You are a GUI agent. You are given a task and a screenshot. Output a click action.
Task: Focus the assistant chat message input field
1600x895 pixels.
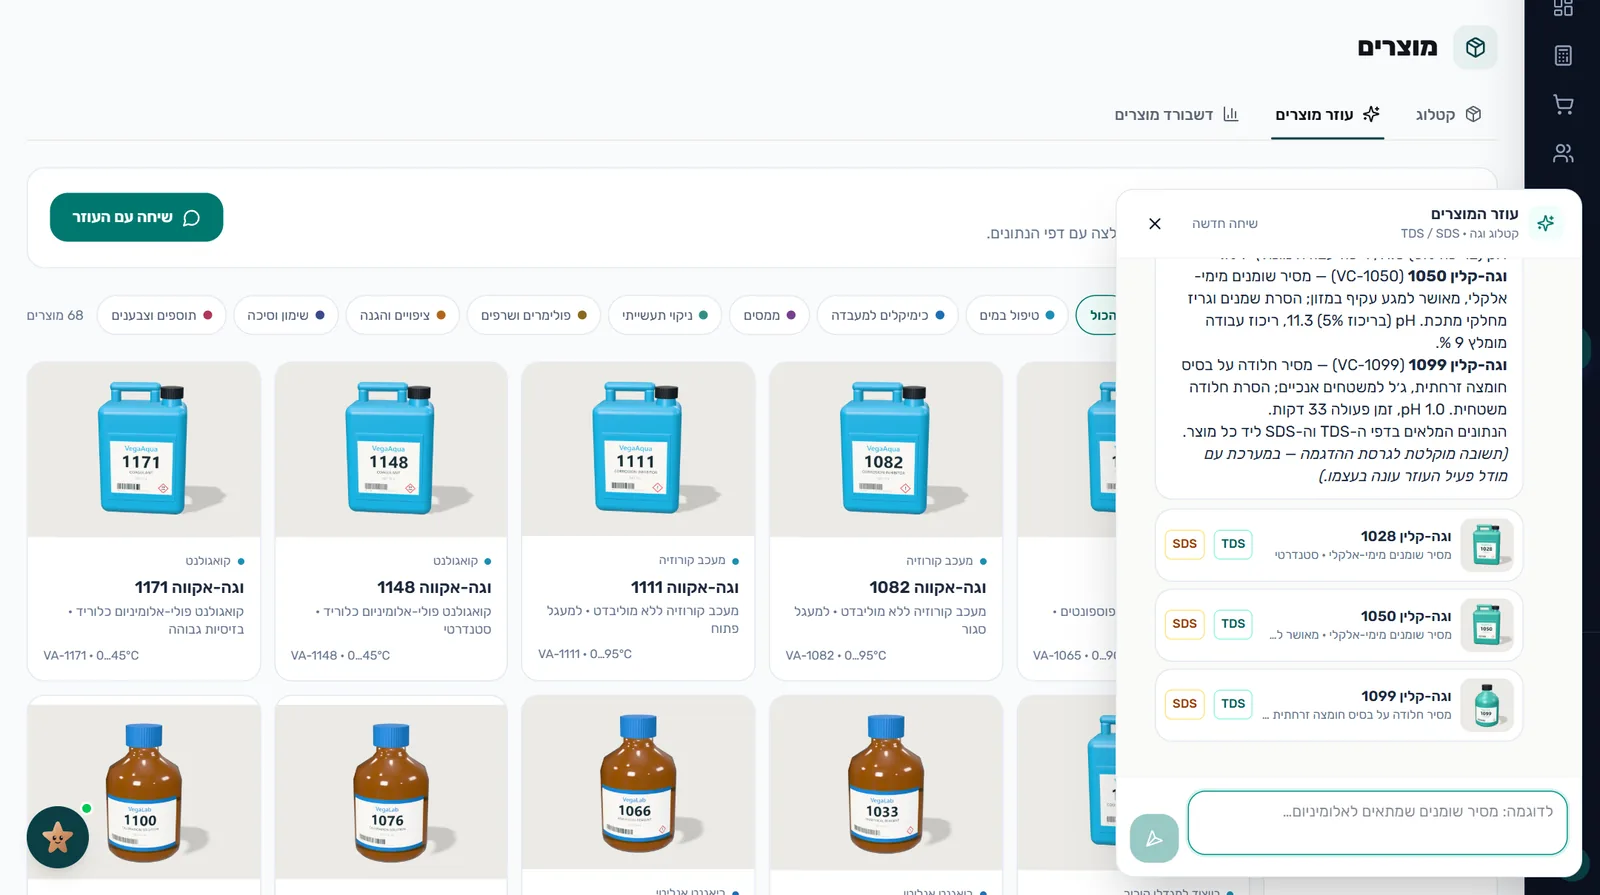click(1377, 823)
